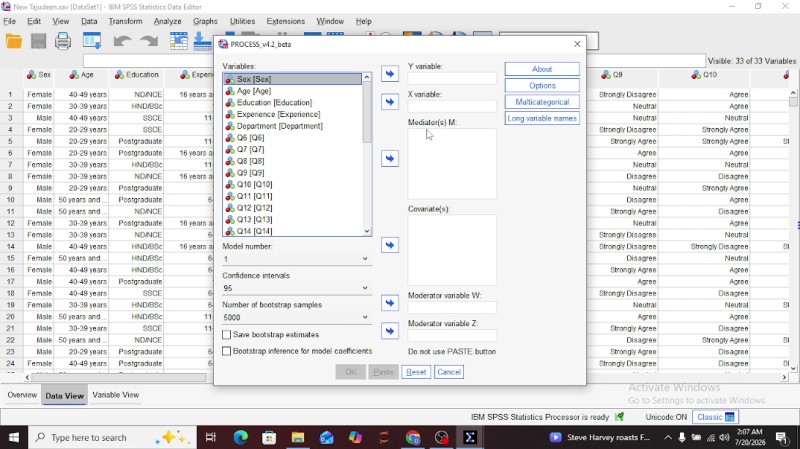Cancel the PROCESS dialog
This screenshot has width=800, height=449.
pyautogui.click(x=449, y=372)
